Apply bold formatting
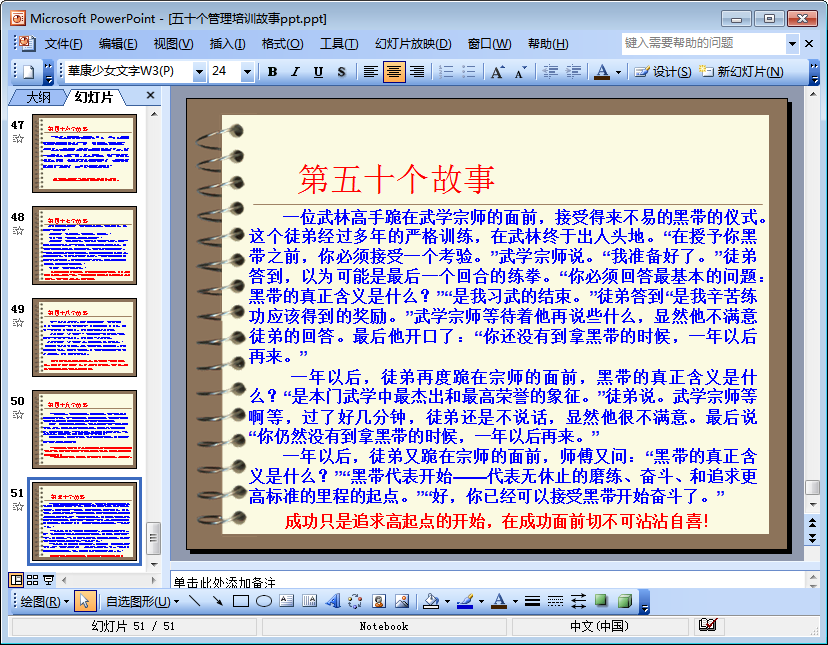Image resolution: width=828 pixels, height=645 pixels. click(272, 72)
